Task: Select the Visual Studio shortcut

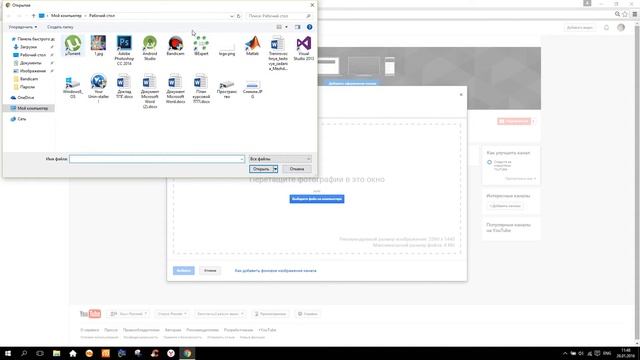Action: pyautogui.click(x=304, y=48)
